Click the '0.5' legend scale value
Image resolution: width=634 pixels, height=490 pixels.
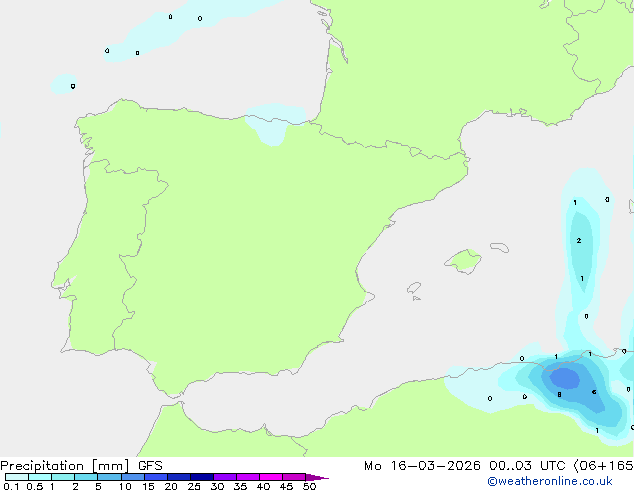[x=34, y=486]
